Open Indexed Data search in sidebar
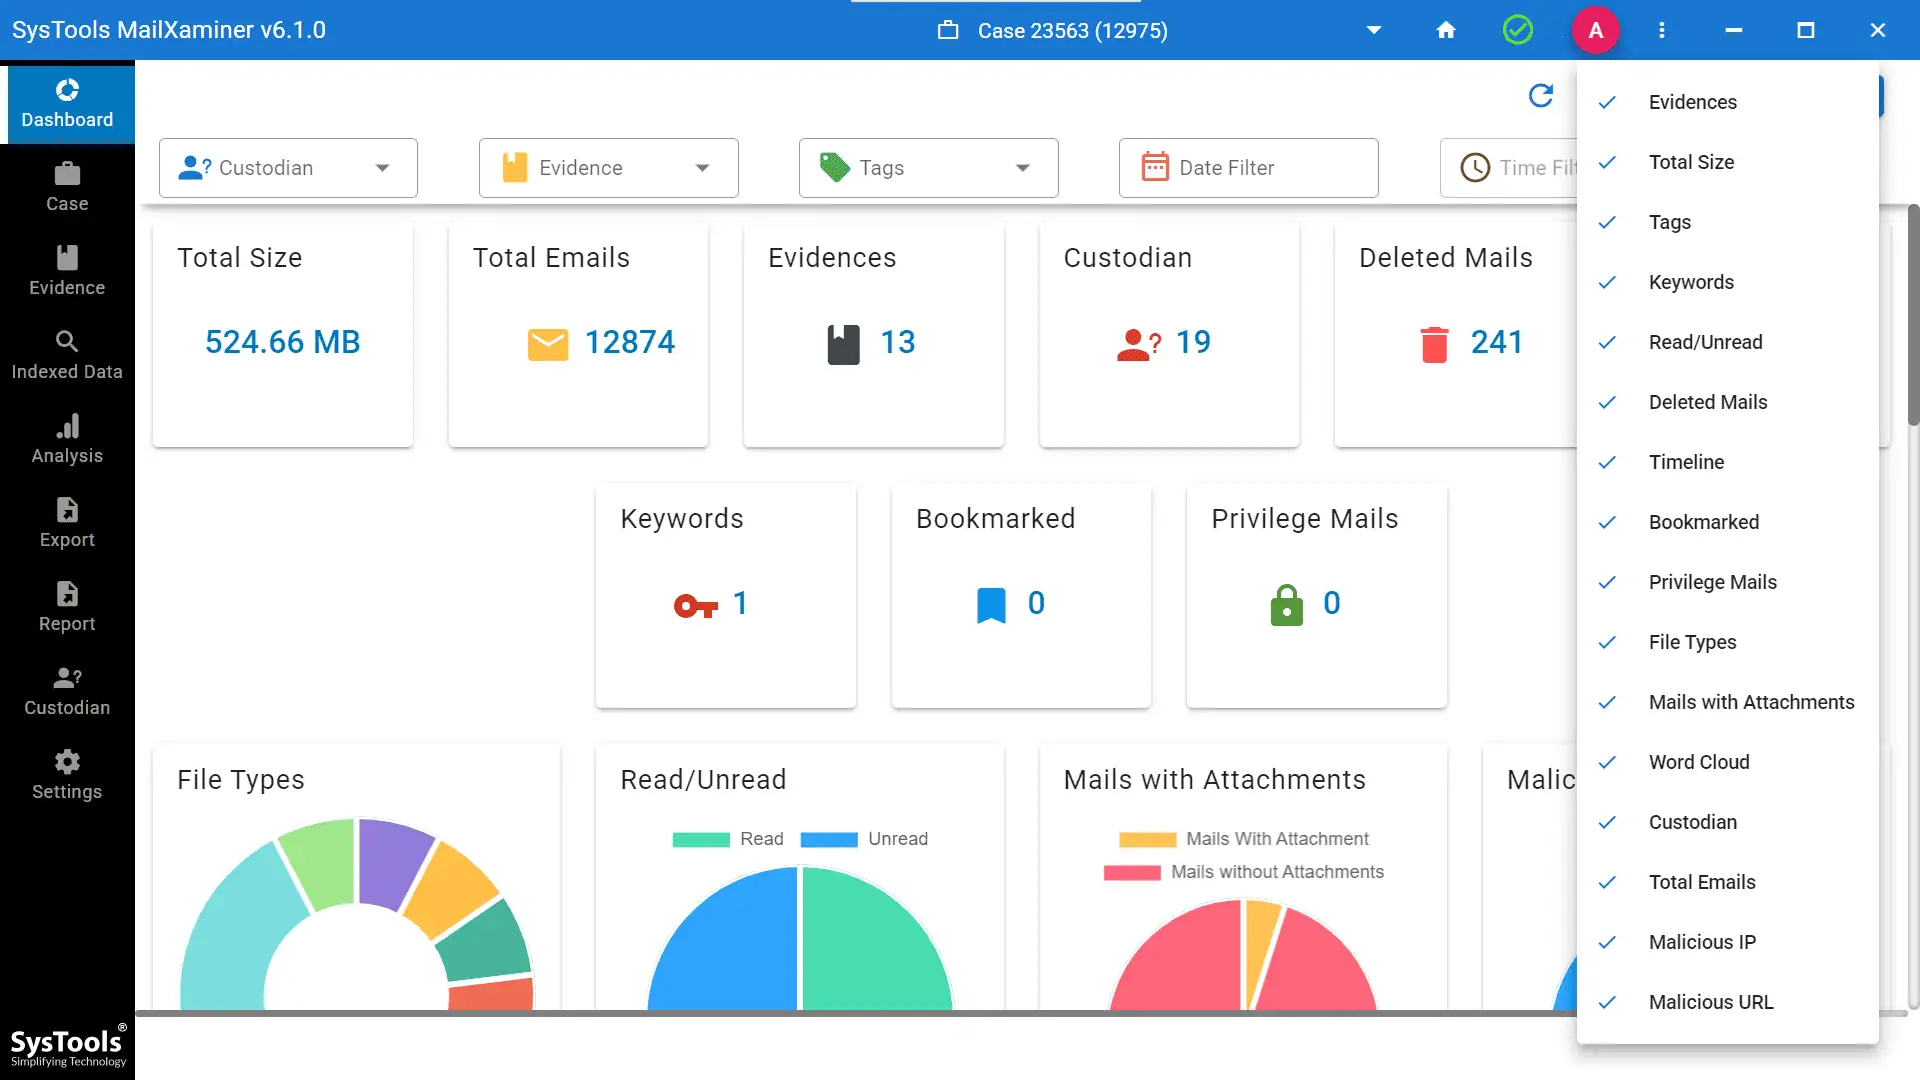Image resolution: width=1920 pixels, height=1080 pixels. coord(67,356)
